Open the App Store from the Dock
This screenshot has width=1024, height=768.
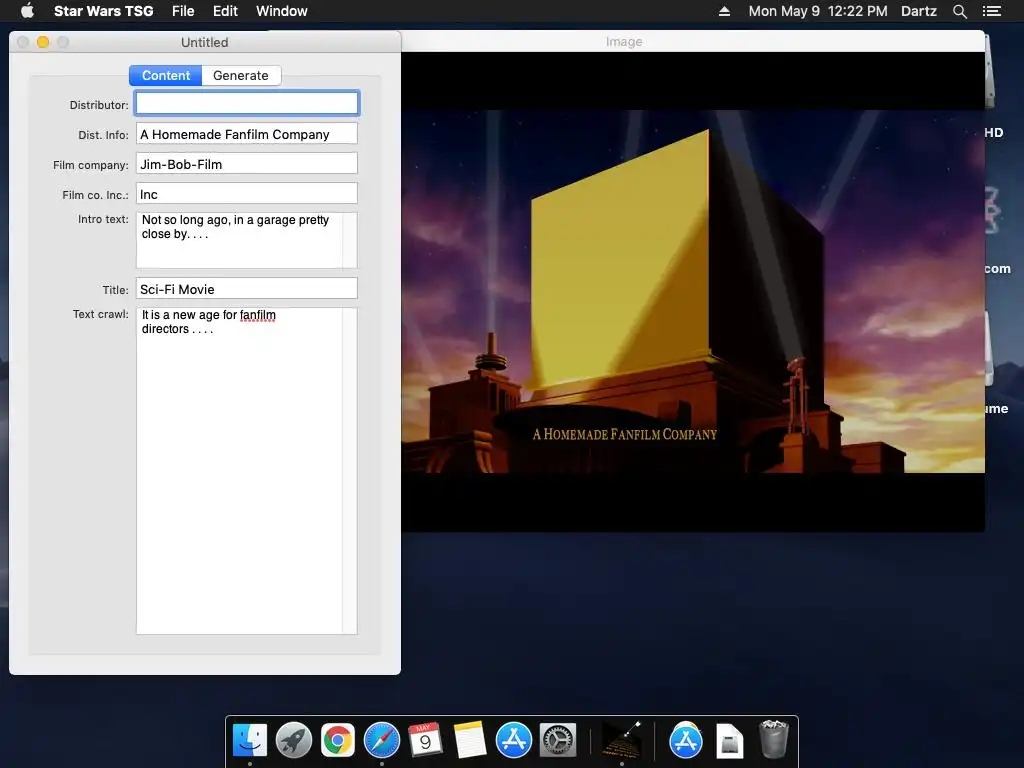click(x=513, y=741)
